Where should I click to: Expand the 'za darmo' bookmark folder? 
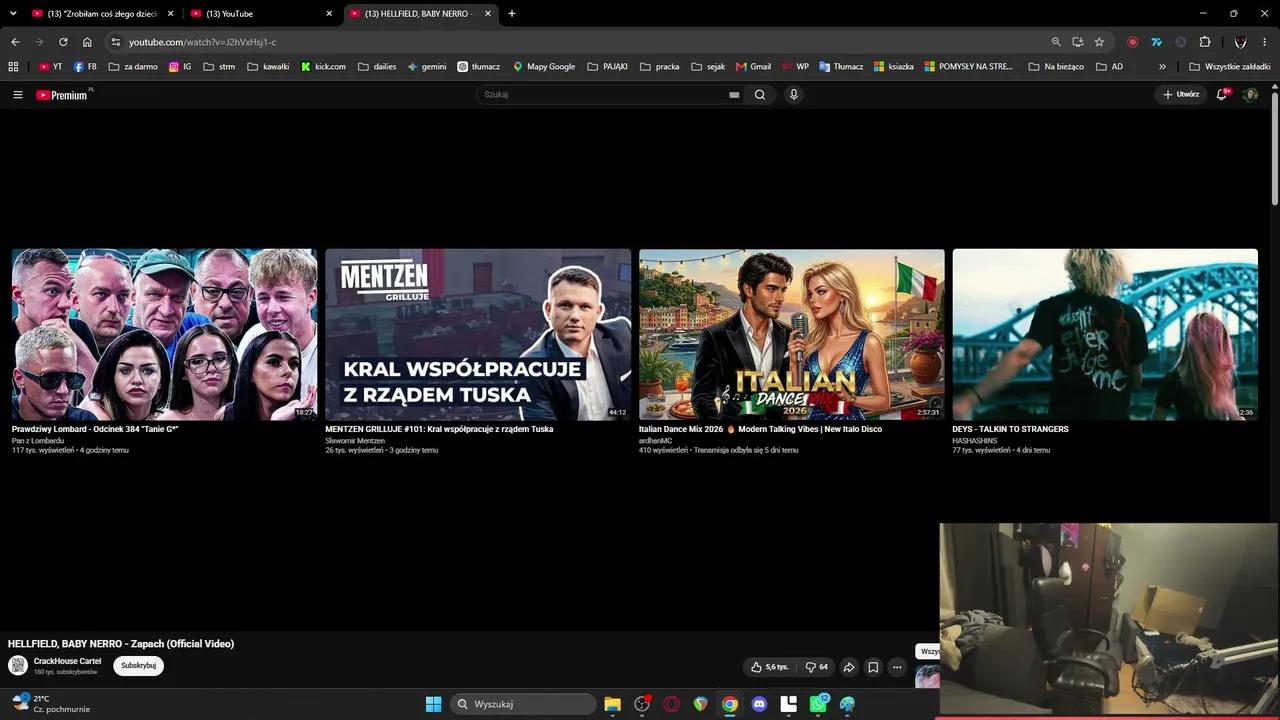click(133, 67)
